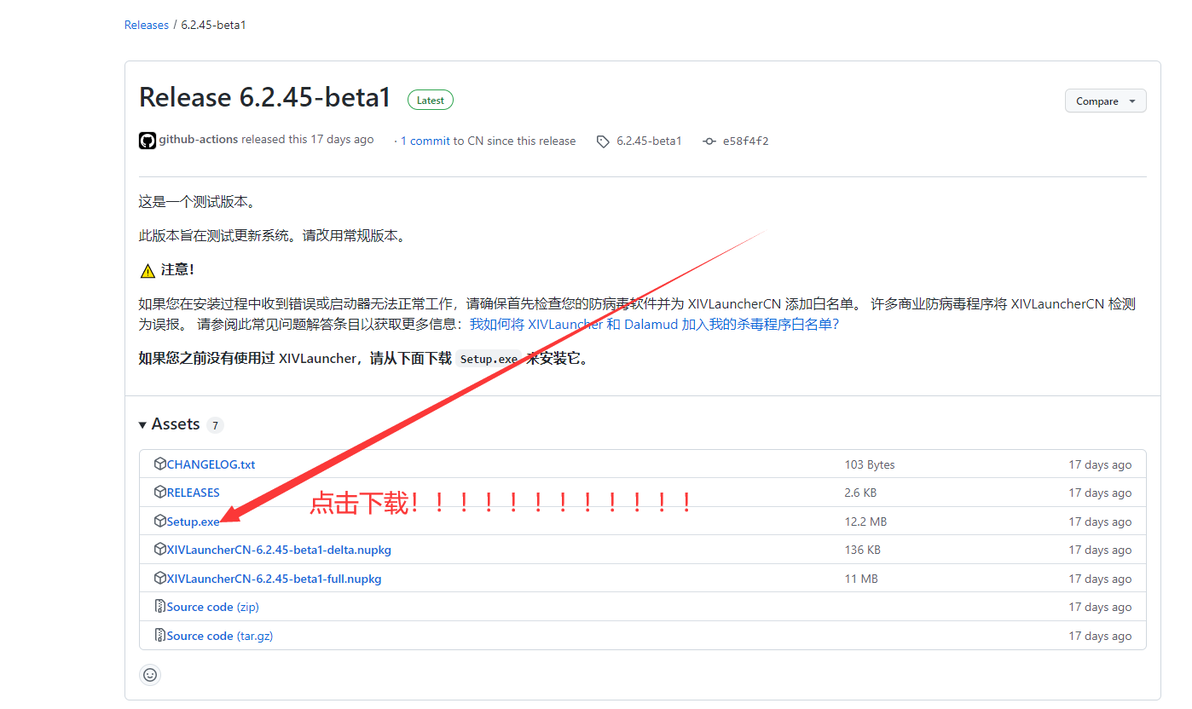Click the file icon beside Source code (tar.gz)

coord(160,635)
